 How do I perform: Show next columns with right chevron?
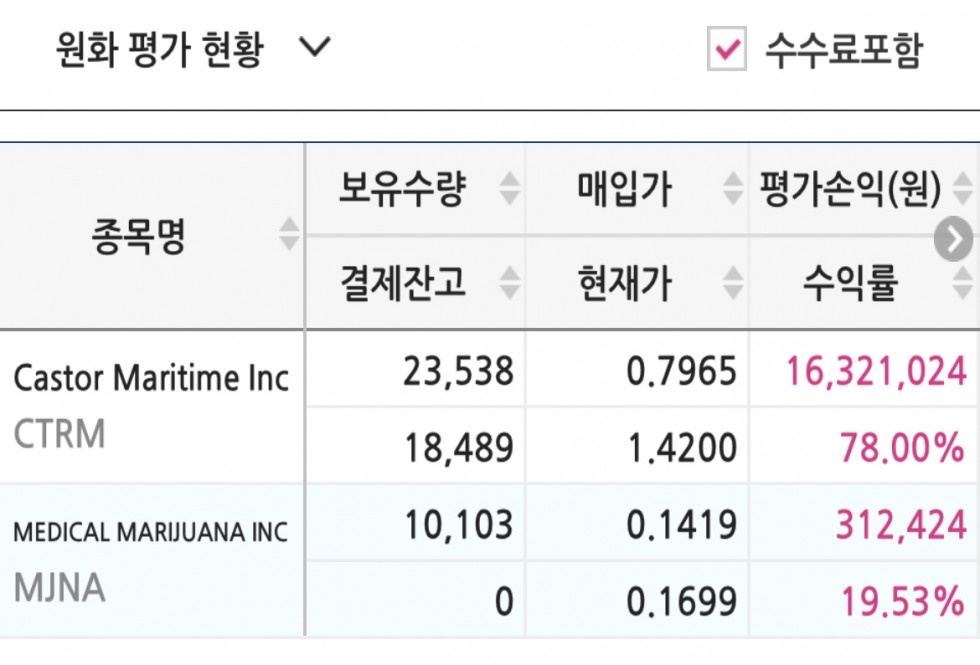(954, 238)
